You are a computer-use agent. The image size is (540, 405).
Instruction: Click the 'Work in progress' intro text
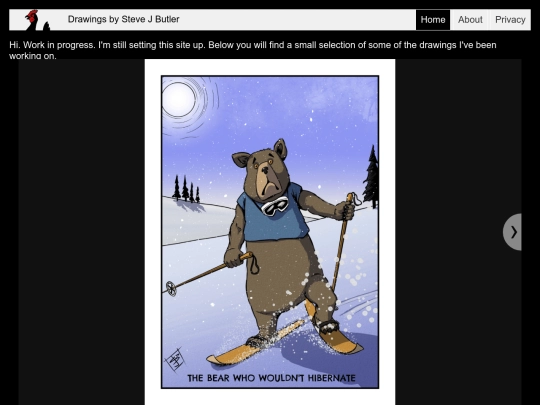pyautogui.click(x=253, y=50)
